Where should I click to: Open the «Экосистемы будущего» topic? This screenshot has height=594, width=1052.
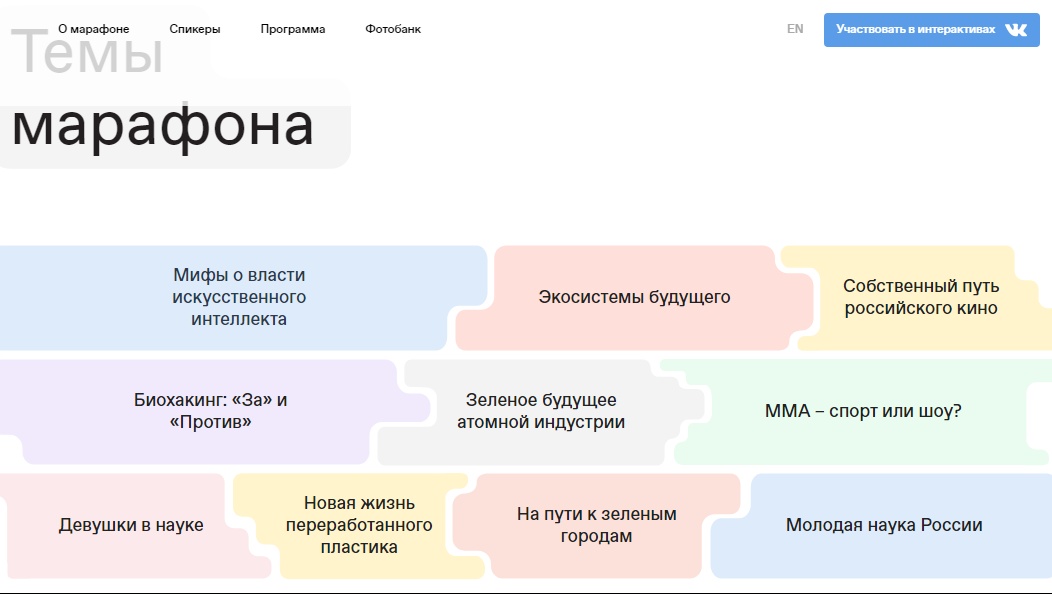634,297
